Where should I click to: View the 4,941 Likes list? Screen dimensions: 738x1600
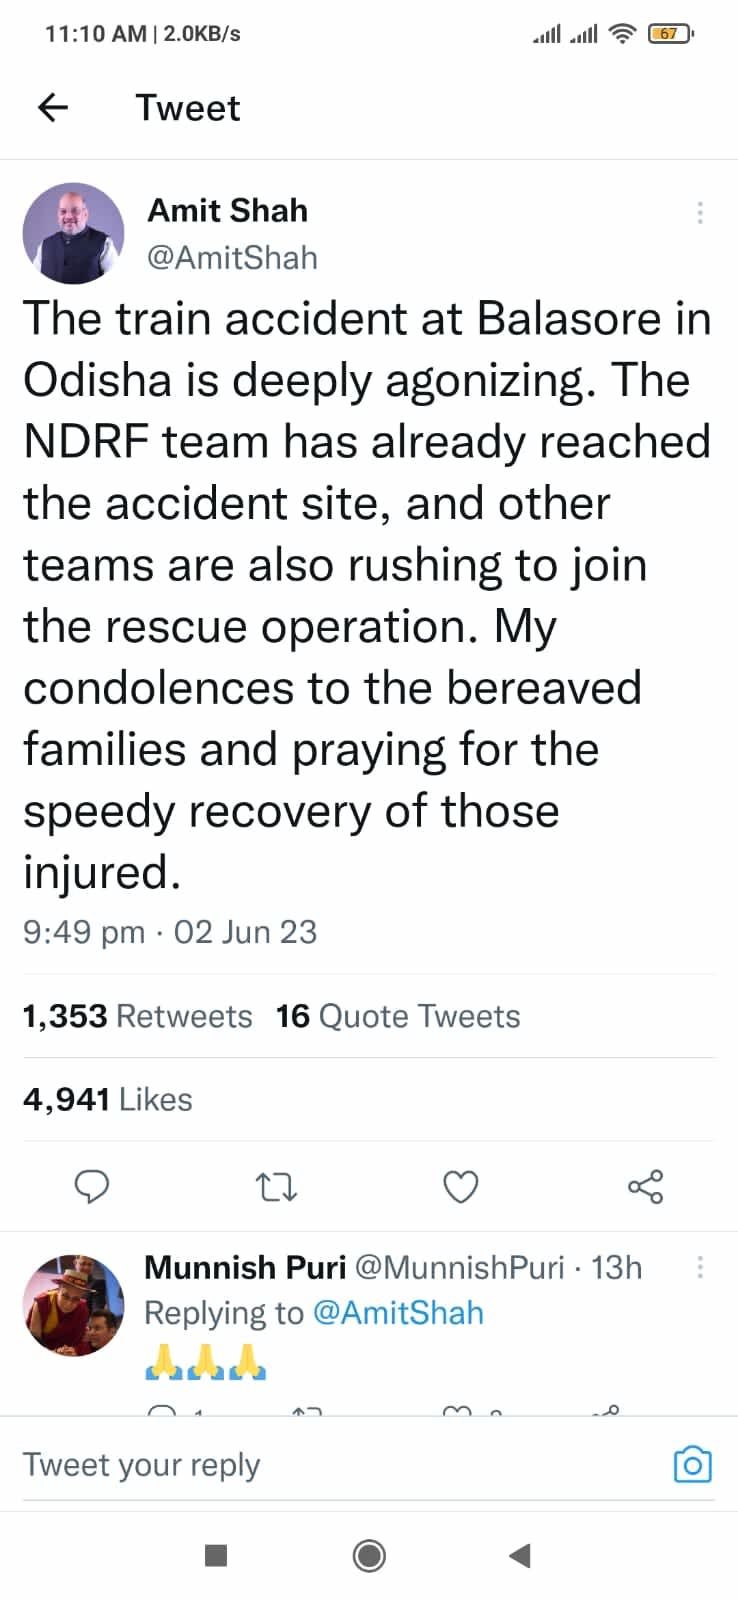(108, 1099)
